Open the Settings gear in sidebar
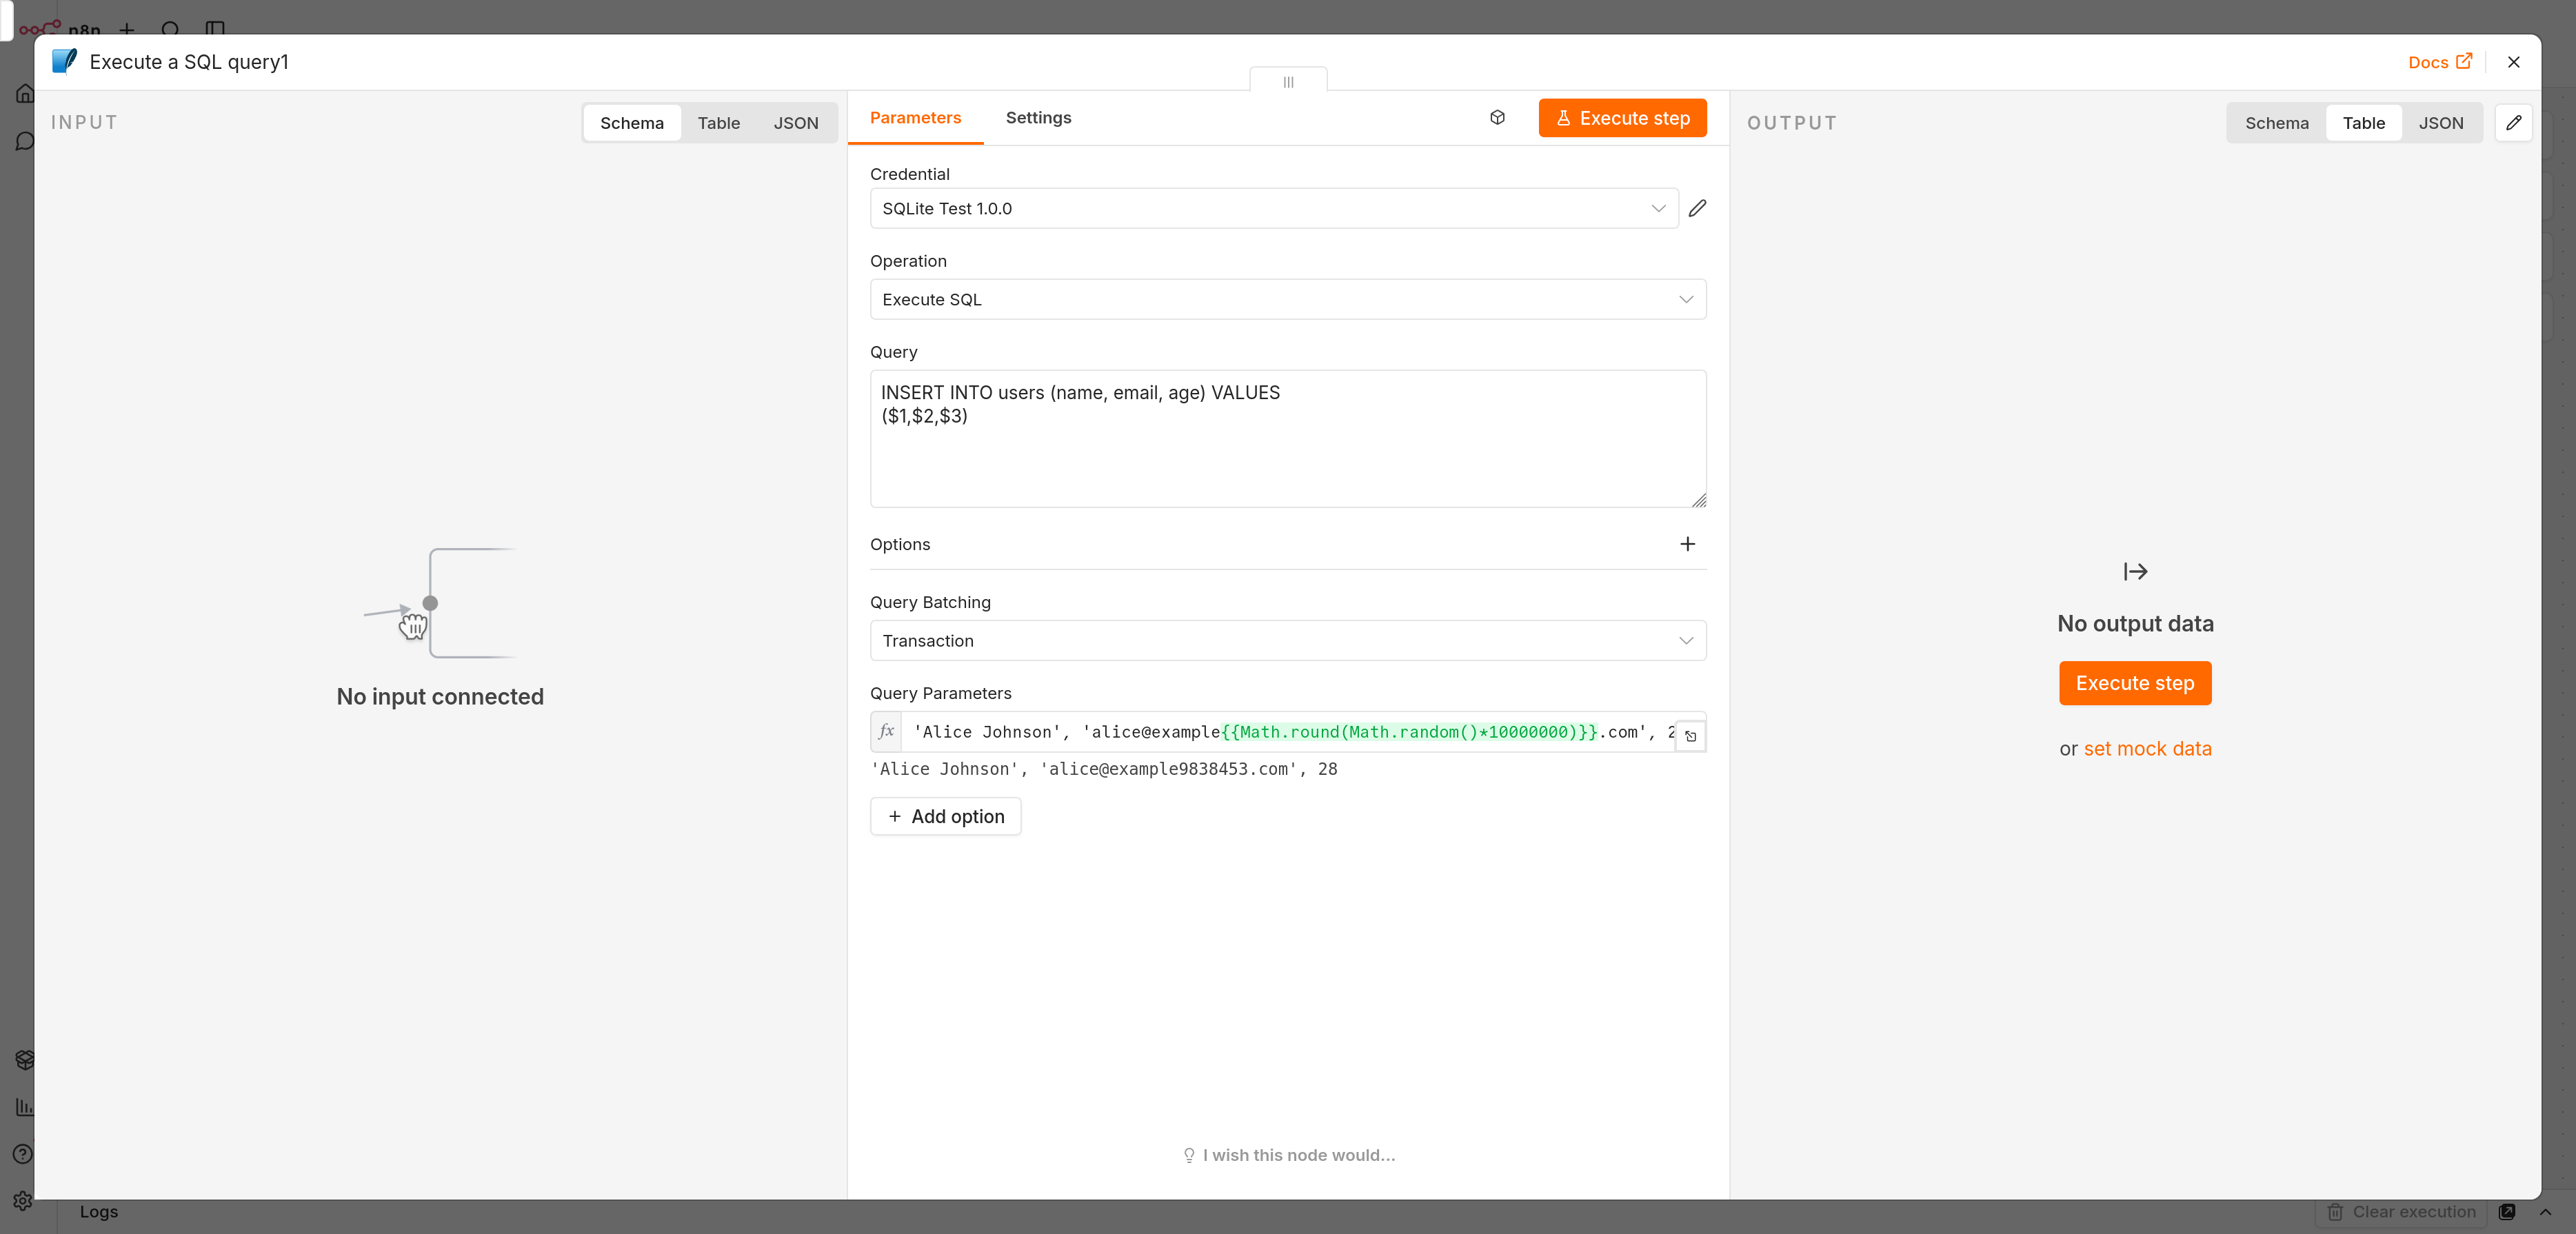The width and height of the screenshot is (2576, 1234). [x=22, y=1201]
